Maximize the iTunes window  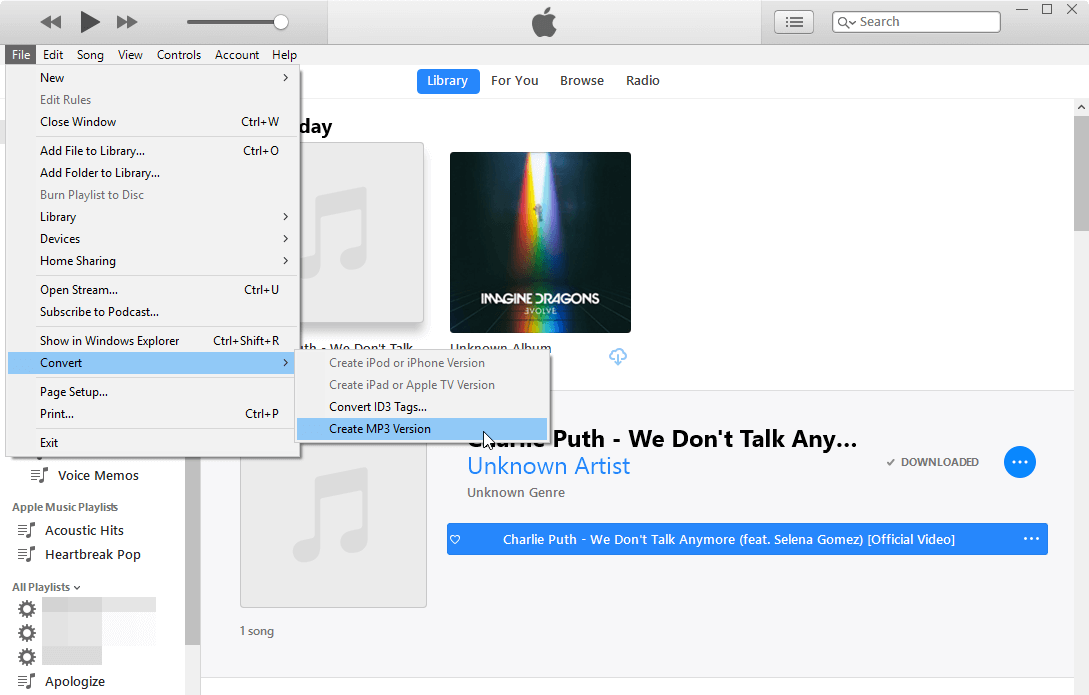click(1047, 10)
